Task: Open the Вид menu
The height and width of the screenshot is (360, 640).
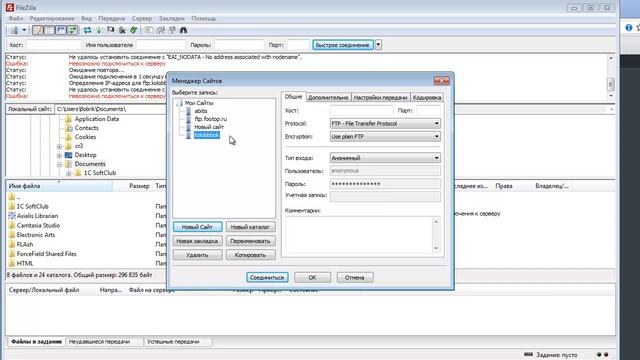Action: click(86, 18)
